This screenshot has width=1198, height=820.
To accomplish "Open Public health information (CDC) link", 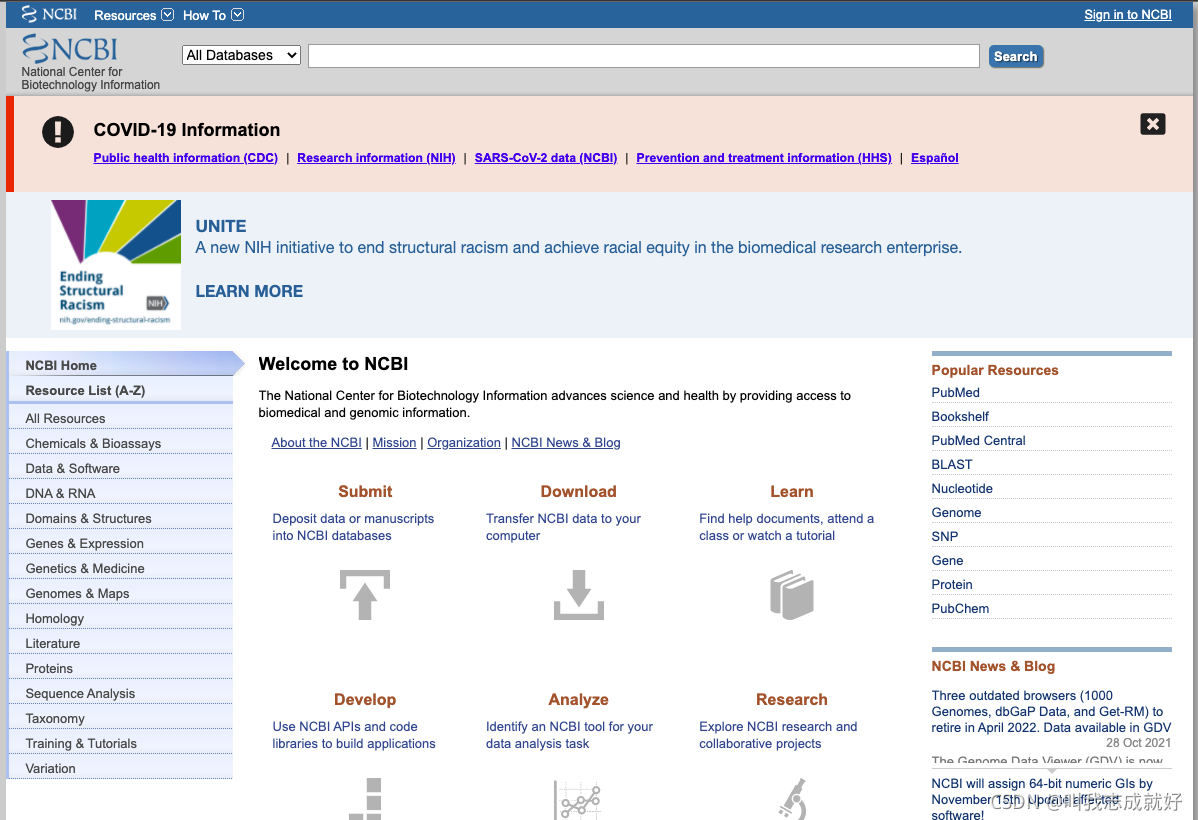I will (x=186, y=157).
